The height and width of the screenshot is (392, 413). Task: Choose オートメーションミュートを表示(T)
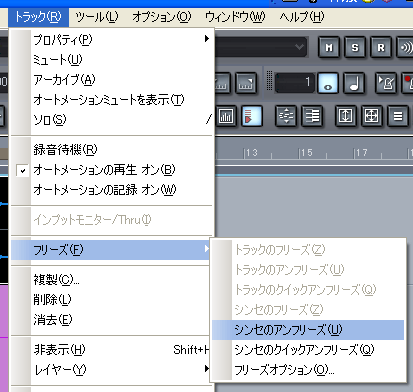[112, 99]
